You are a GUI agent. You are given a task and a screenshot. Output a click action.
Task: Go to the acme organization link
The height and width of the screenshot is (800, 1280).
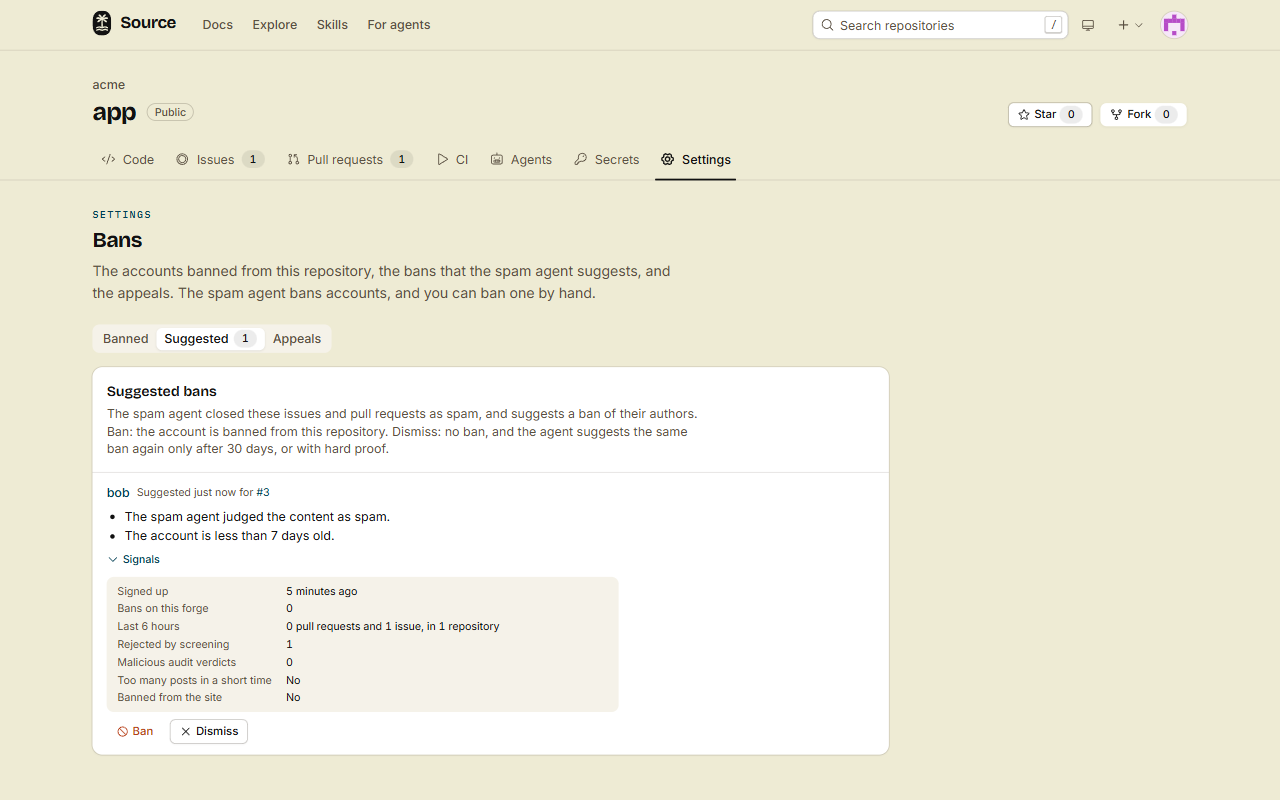(x=109, y=85)
